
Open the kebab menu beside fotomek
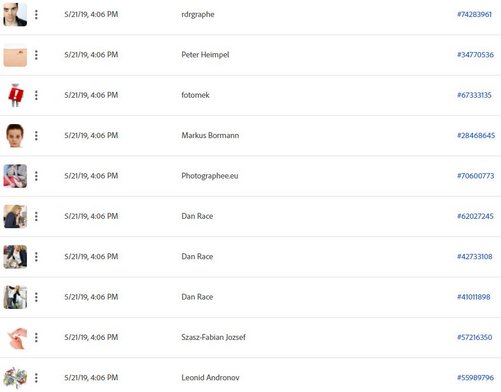click(x=36, y=95)
